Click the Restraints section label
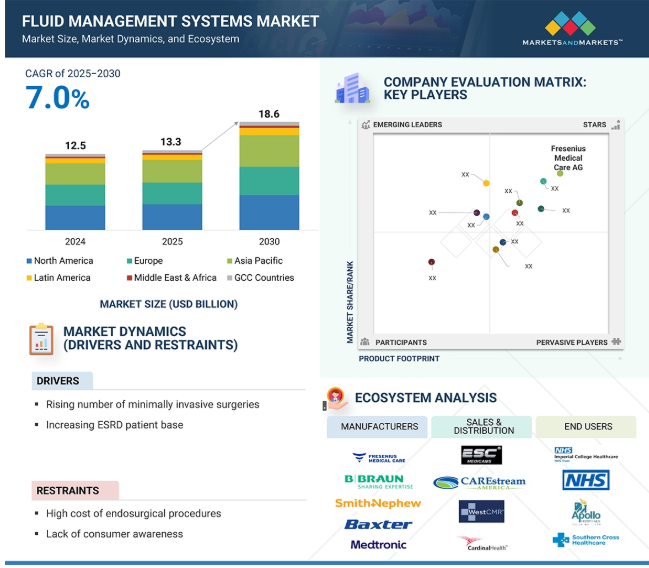649x568 pixels. click(x=69, y=491)
